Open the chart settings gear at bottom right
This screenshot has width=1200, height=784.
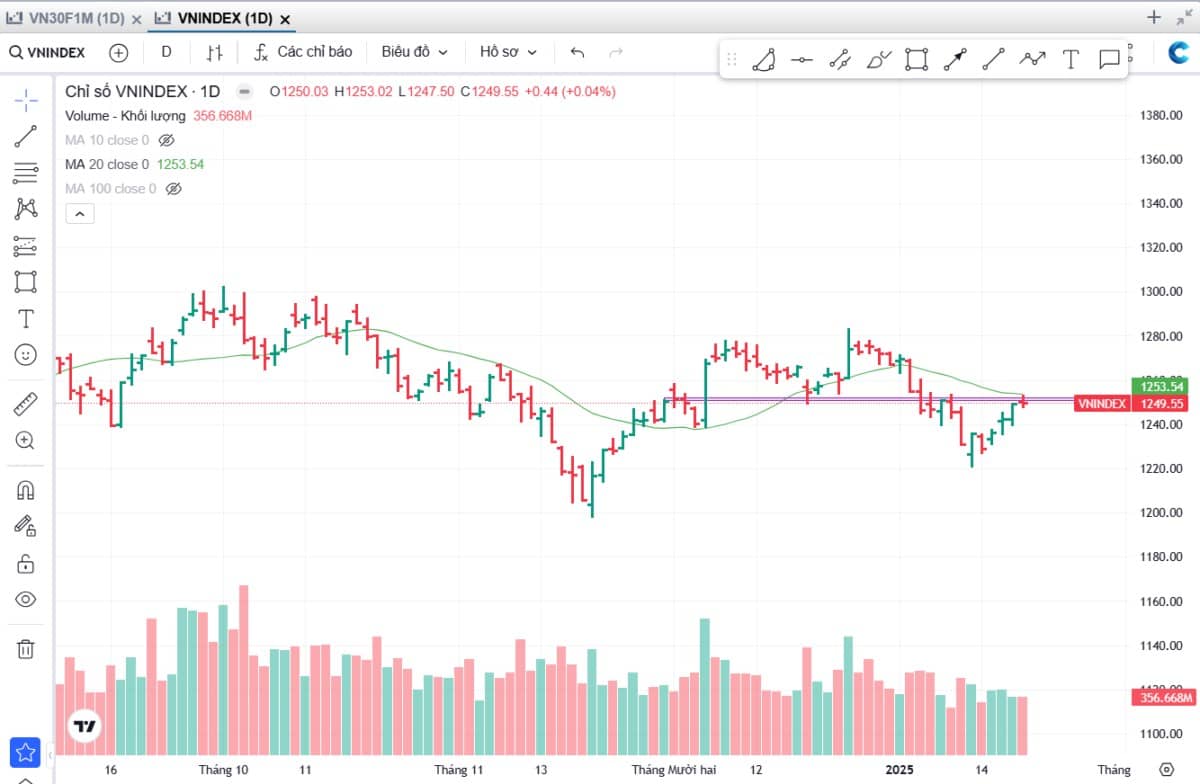1165,769
